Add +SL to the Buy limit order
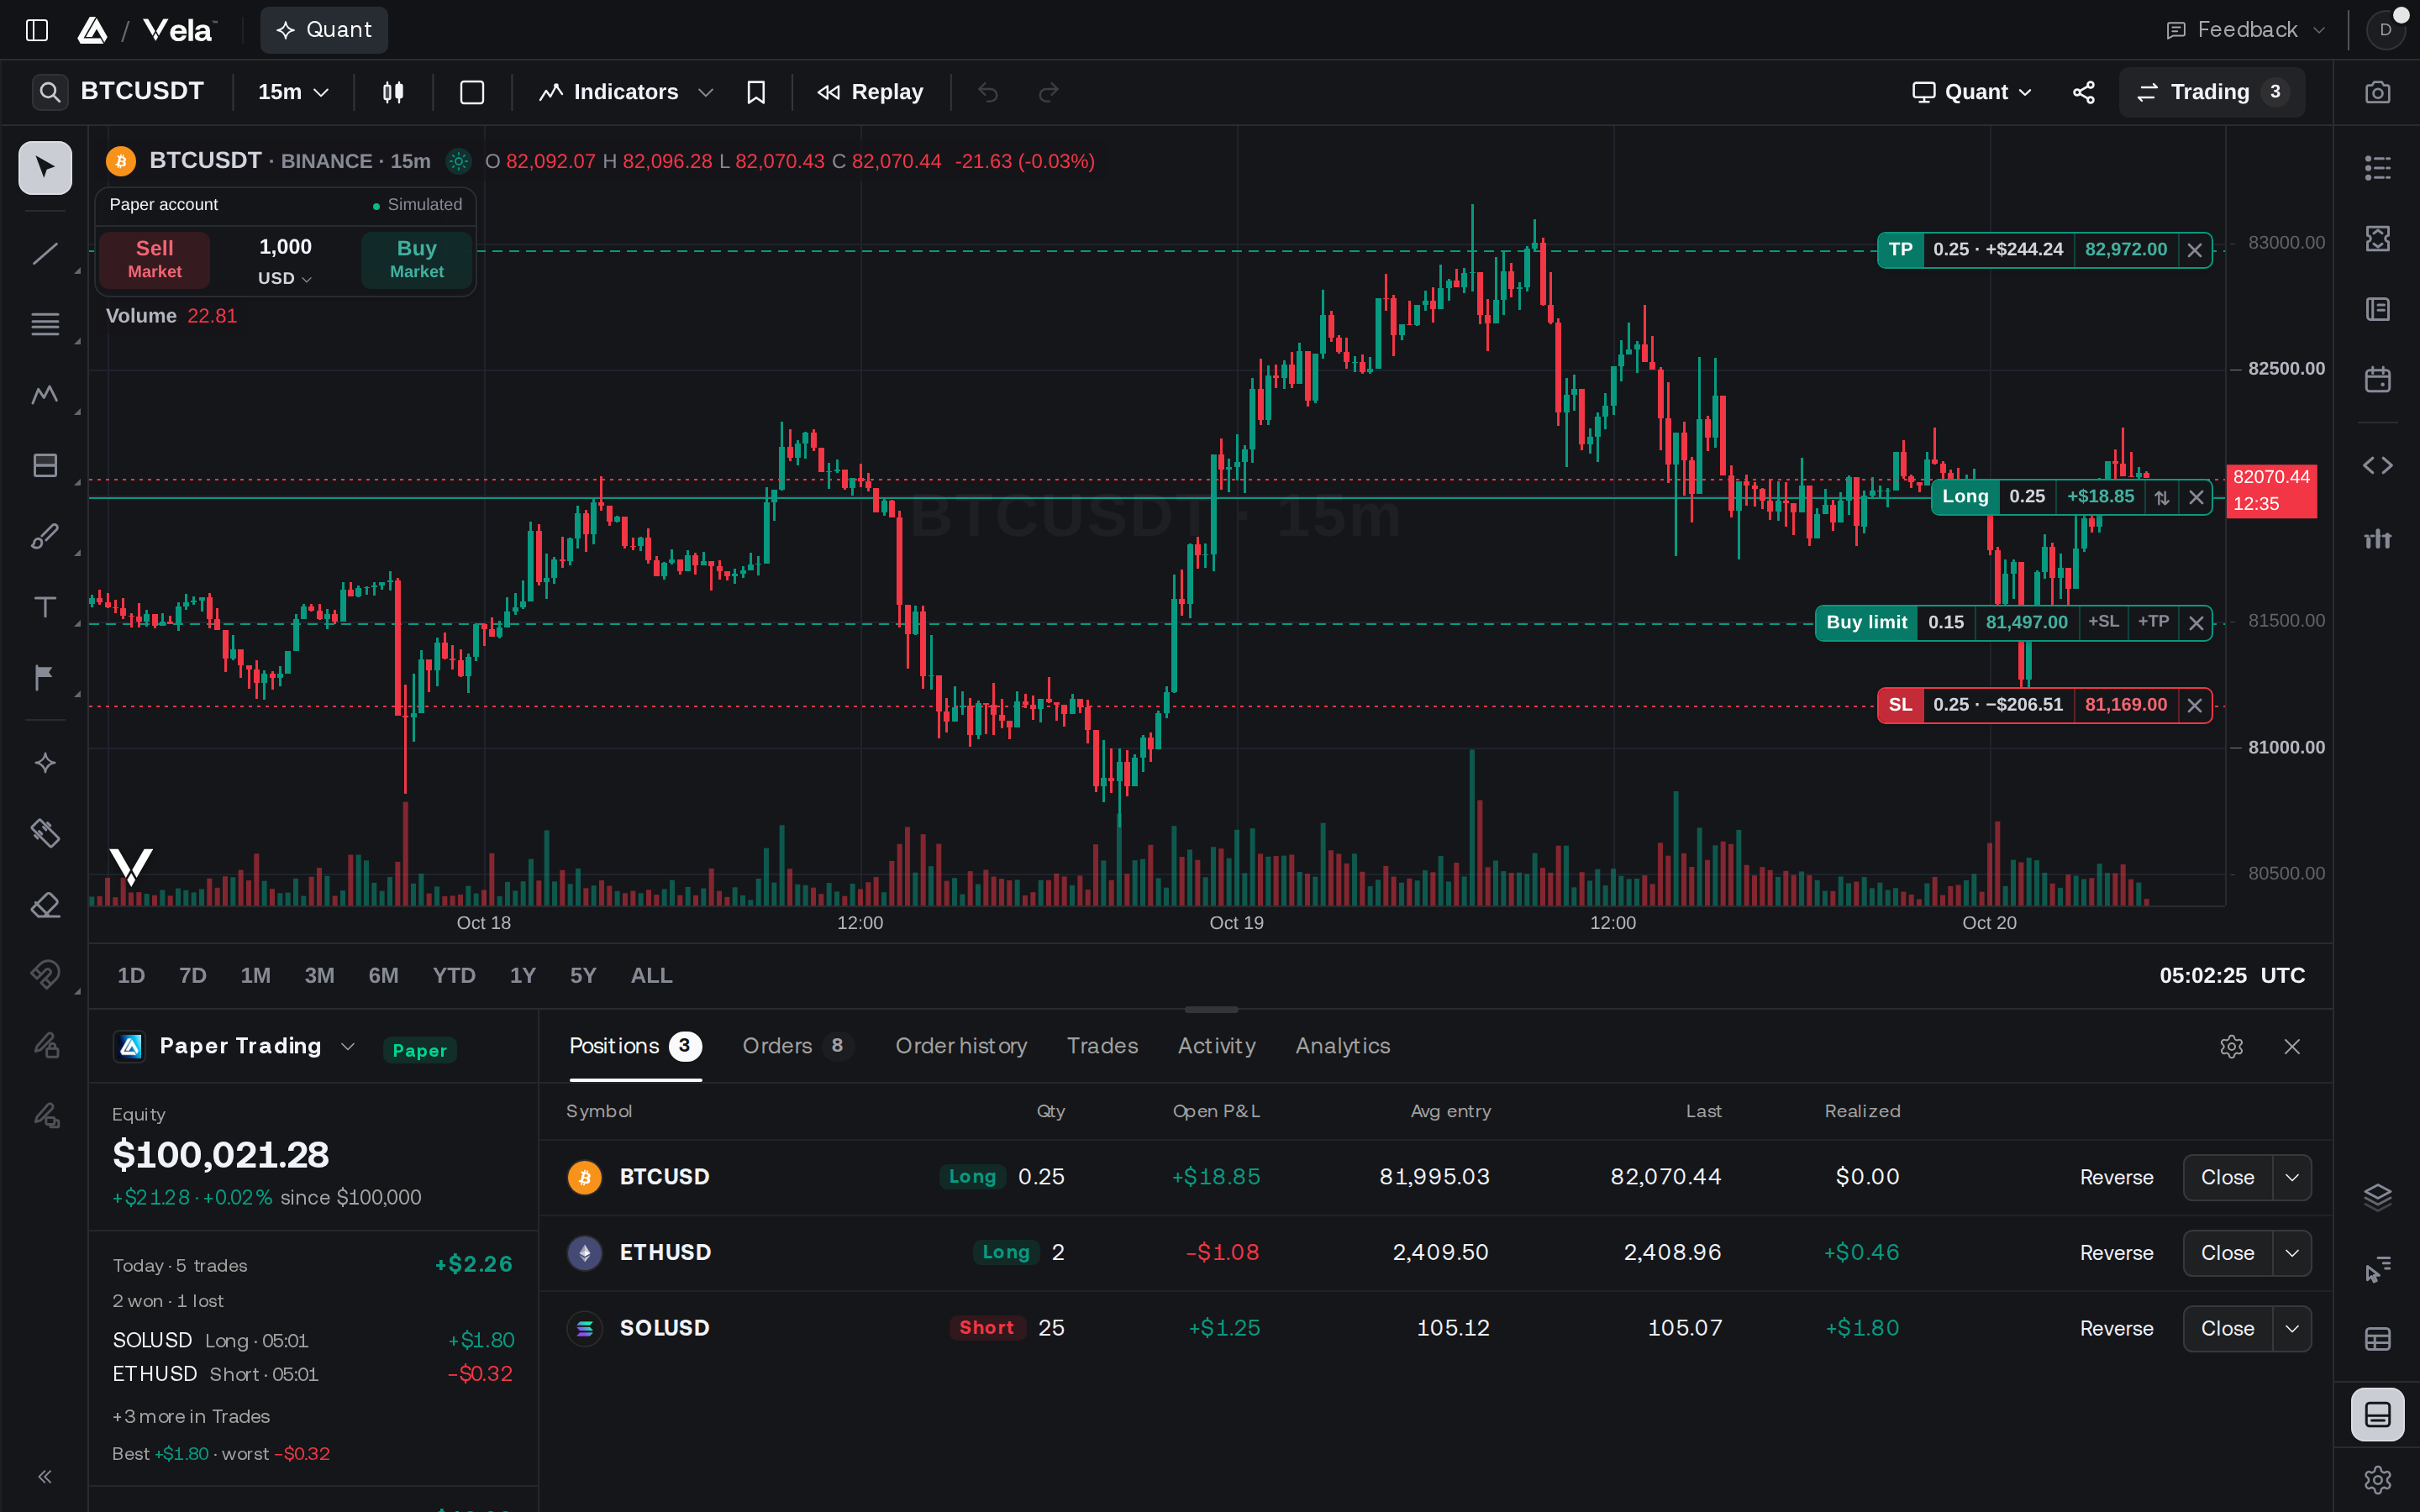The width and height of the screenshot is (2420, 1512). [x=2103, y=622]
